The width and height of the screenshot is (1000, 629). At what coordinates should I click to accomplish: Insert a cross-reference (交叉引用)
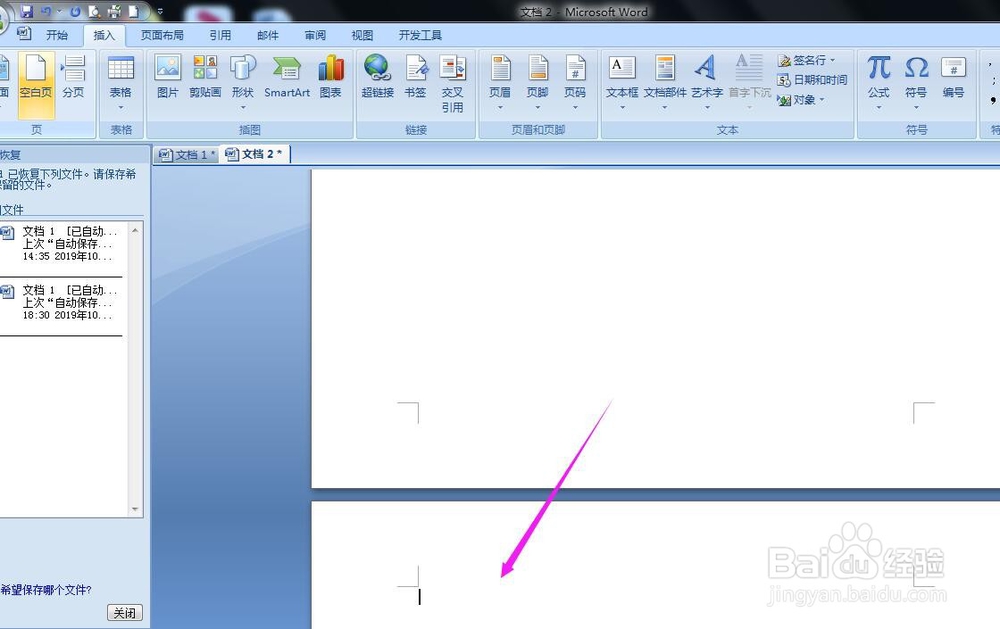452,85
